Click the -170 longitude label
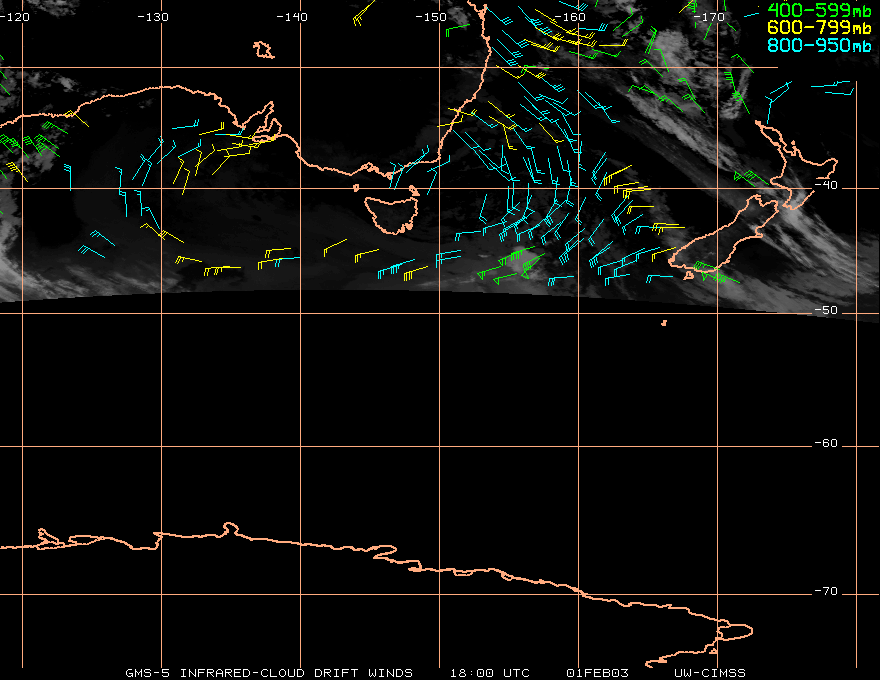The width and height of the screenshot is (880, 680). (x=709, y=17)
